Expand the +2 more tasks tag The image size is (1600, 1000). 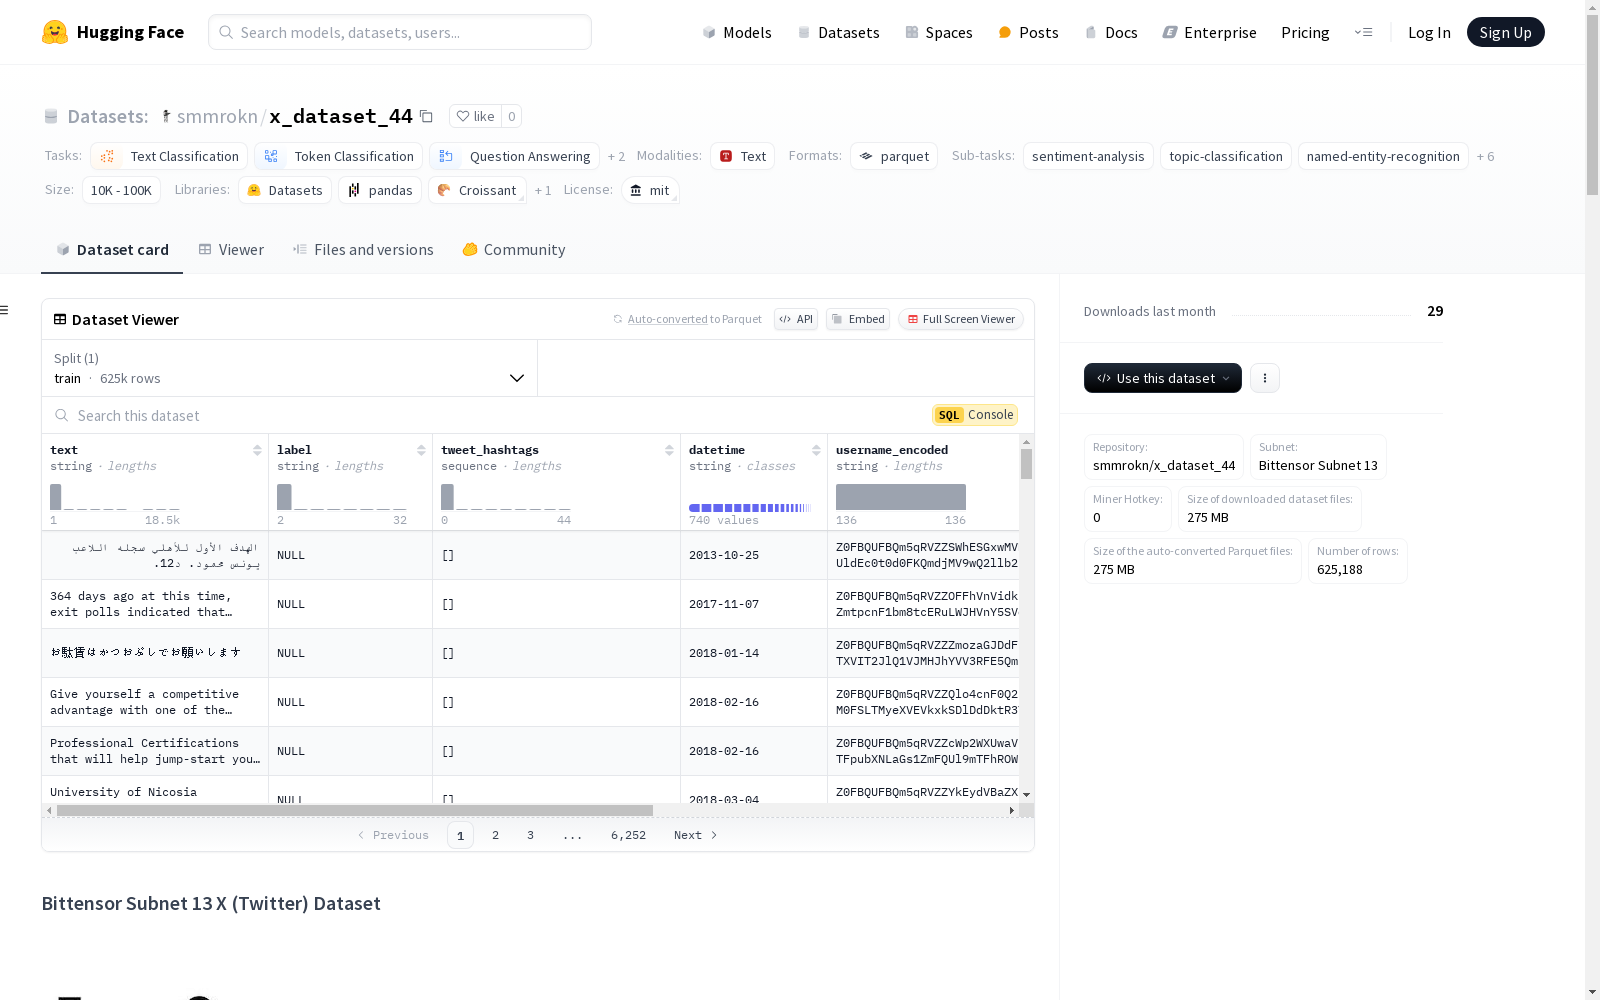point(616,156)
